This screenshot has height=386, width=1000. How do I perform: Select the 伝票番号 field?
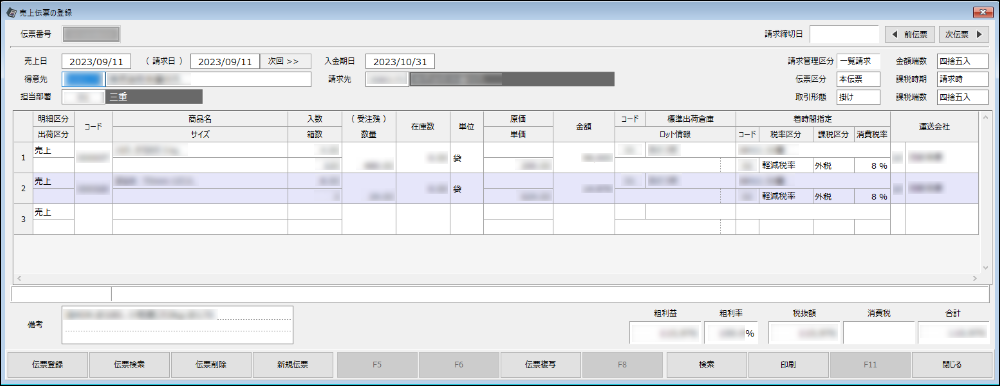point(91,34)
